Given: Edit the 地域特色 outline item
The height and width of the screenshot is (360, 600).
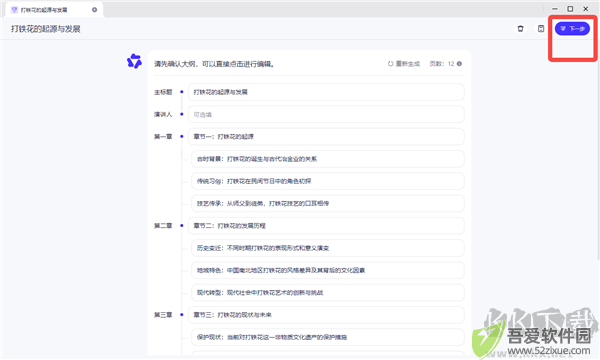Looking at the screenshot, I should click(x=328, y=270).
